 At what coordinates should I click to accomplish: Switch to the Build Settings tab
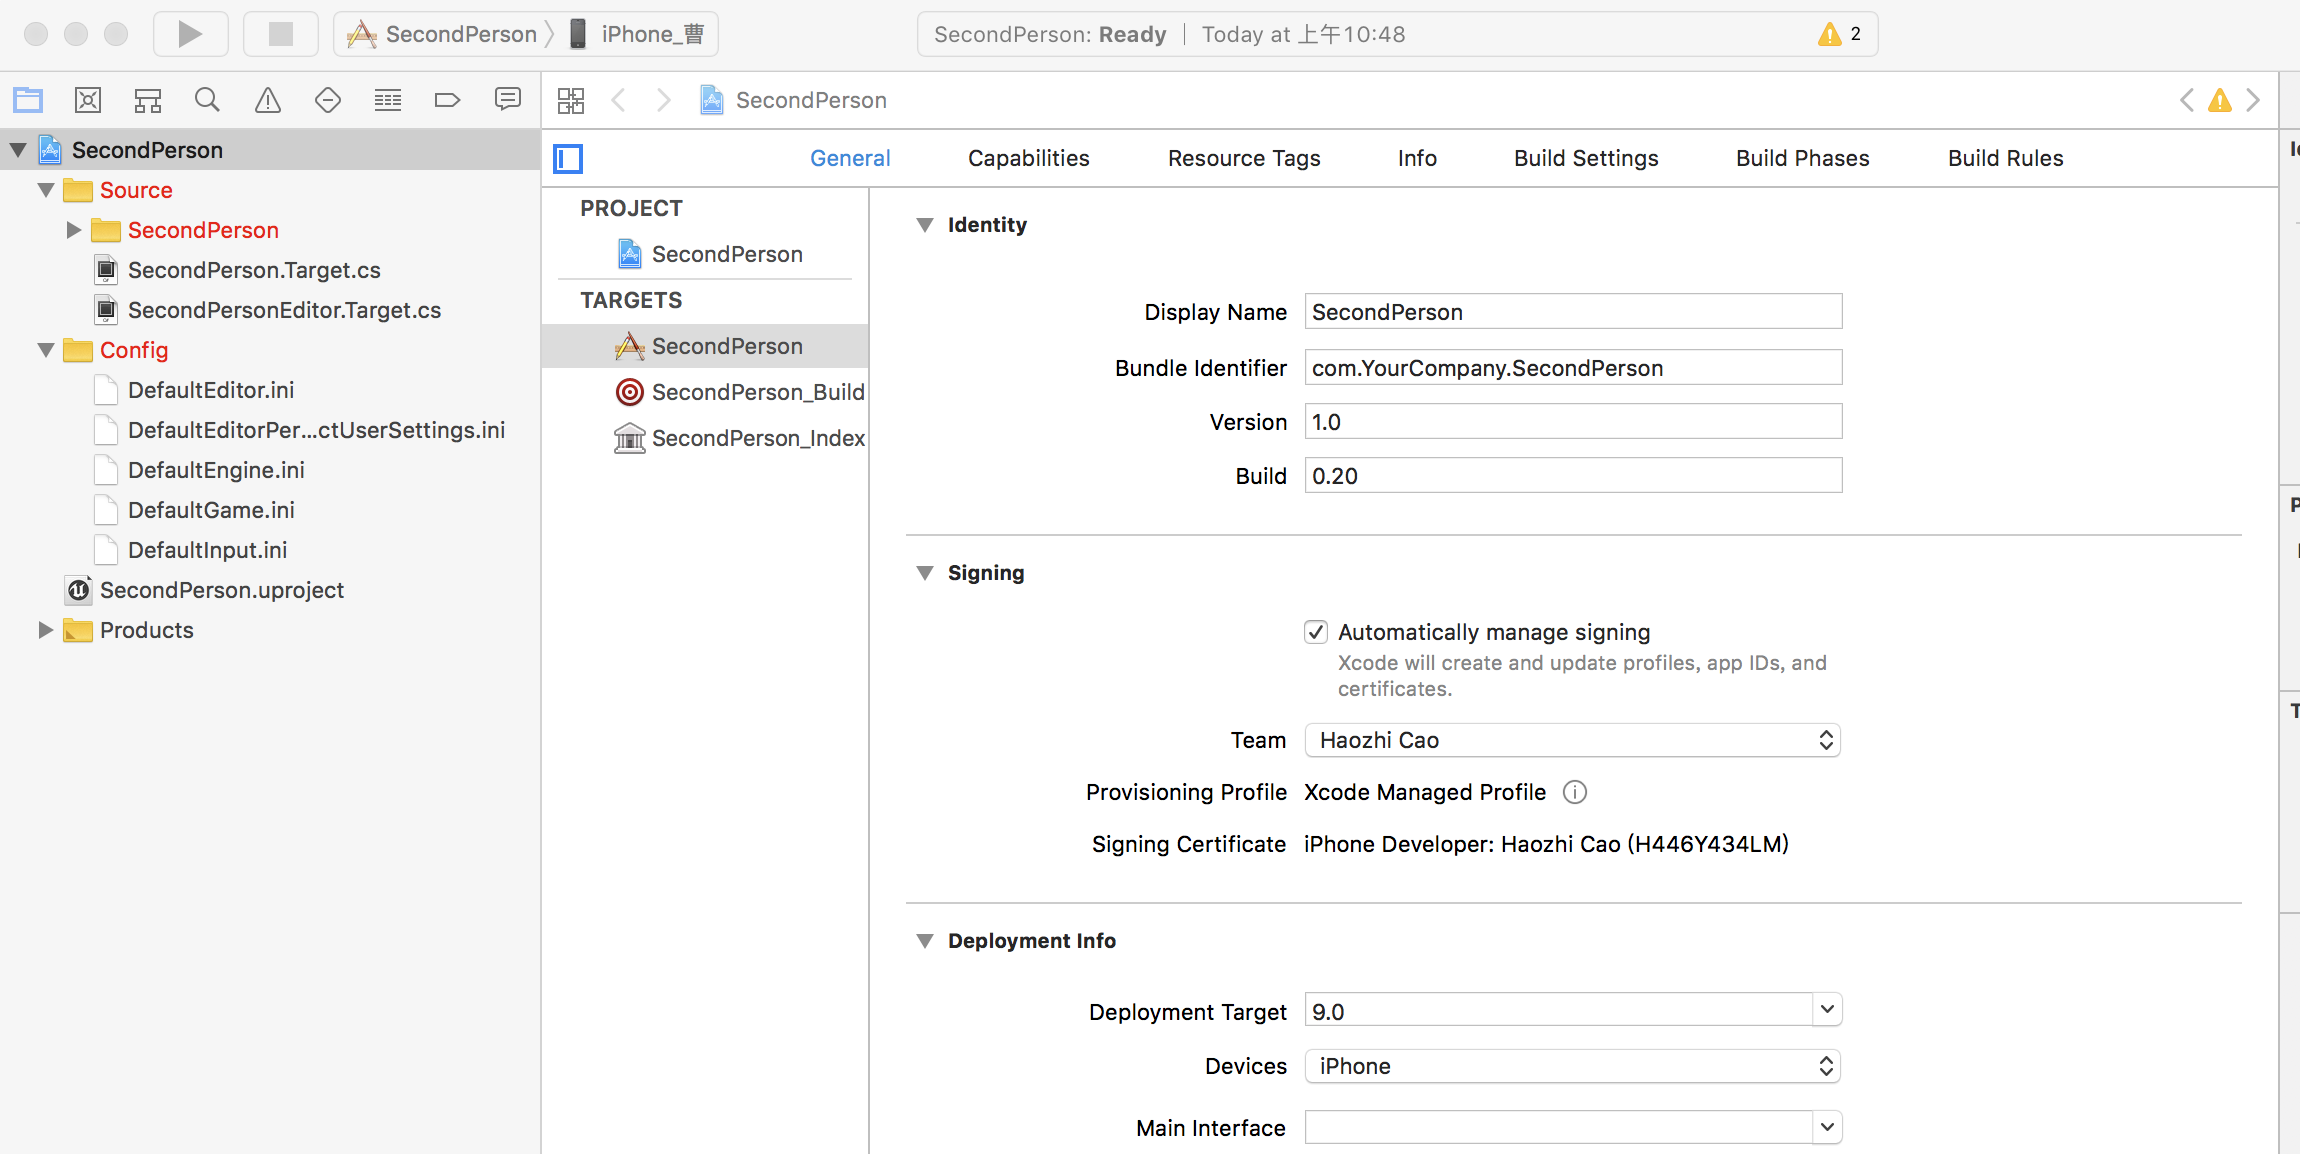(1586, 158)
